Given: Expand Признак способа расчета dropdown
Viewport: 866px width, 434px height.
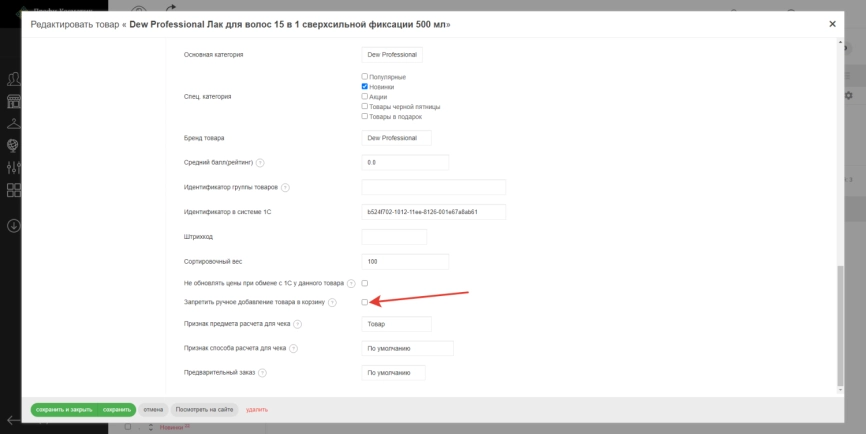Looking at the screenshot, I should [x=408, y=348].
